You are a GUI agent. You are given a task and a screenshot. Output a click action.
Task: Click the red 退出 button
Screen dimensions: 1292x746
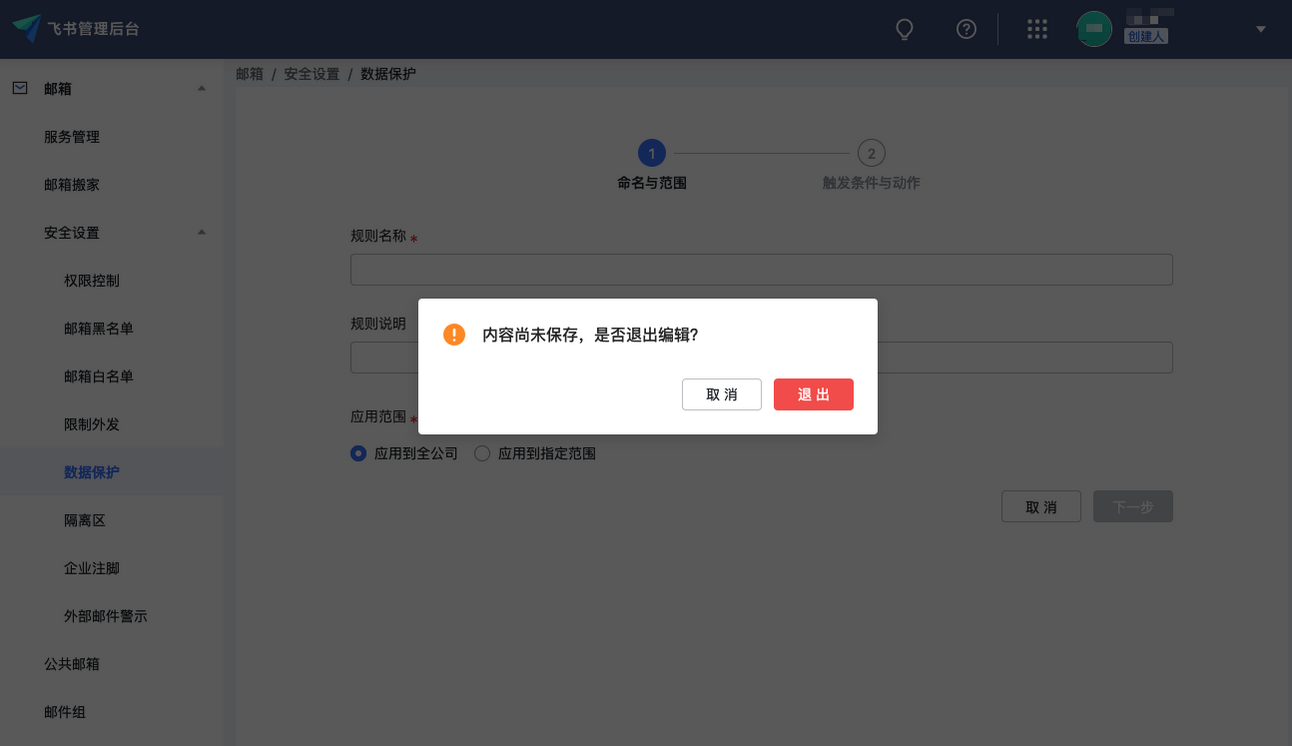pos(814,394)
